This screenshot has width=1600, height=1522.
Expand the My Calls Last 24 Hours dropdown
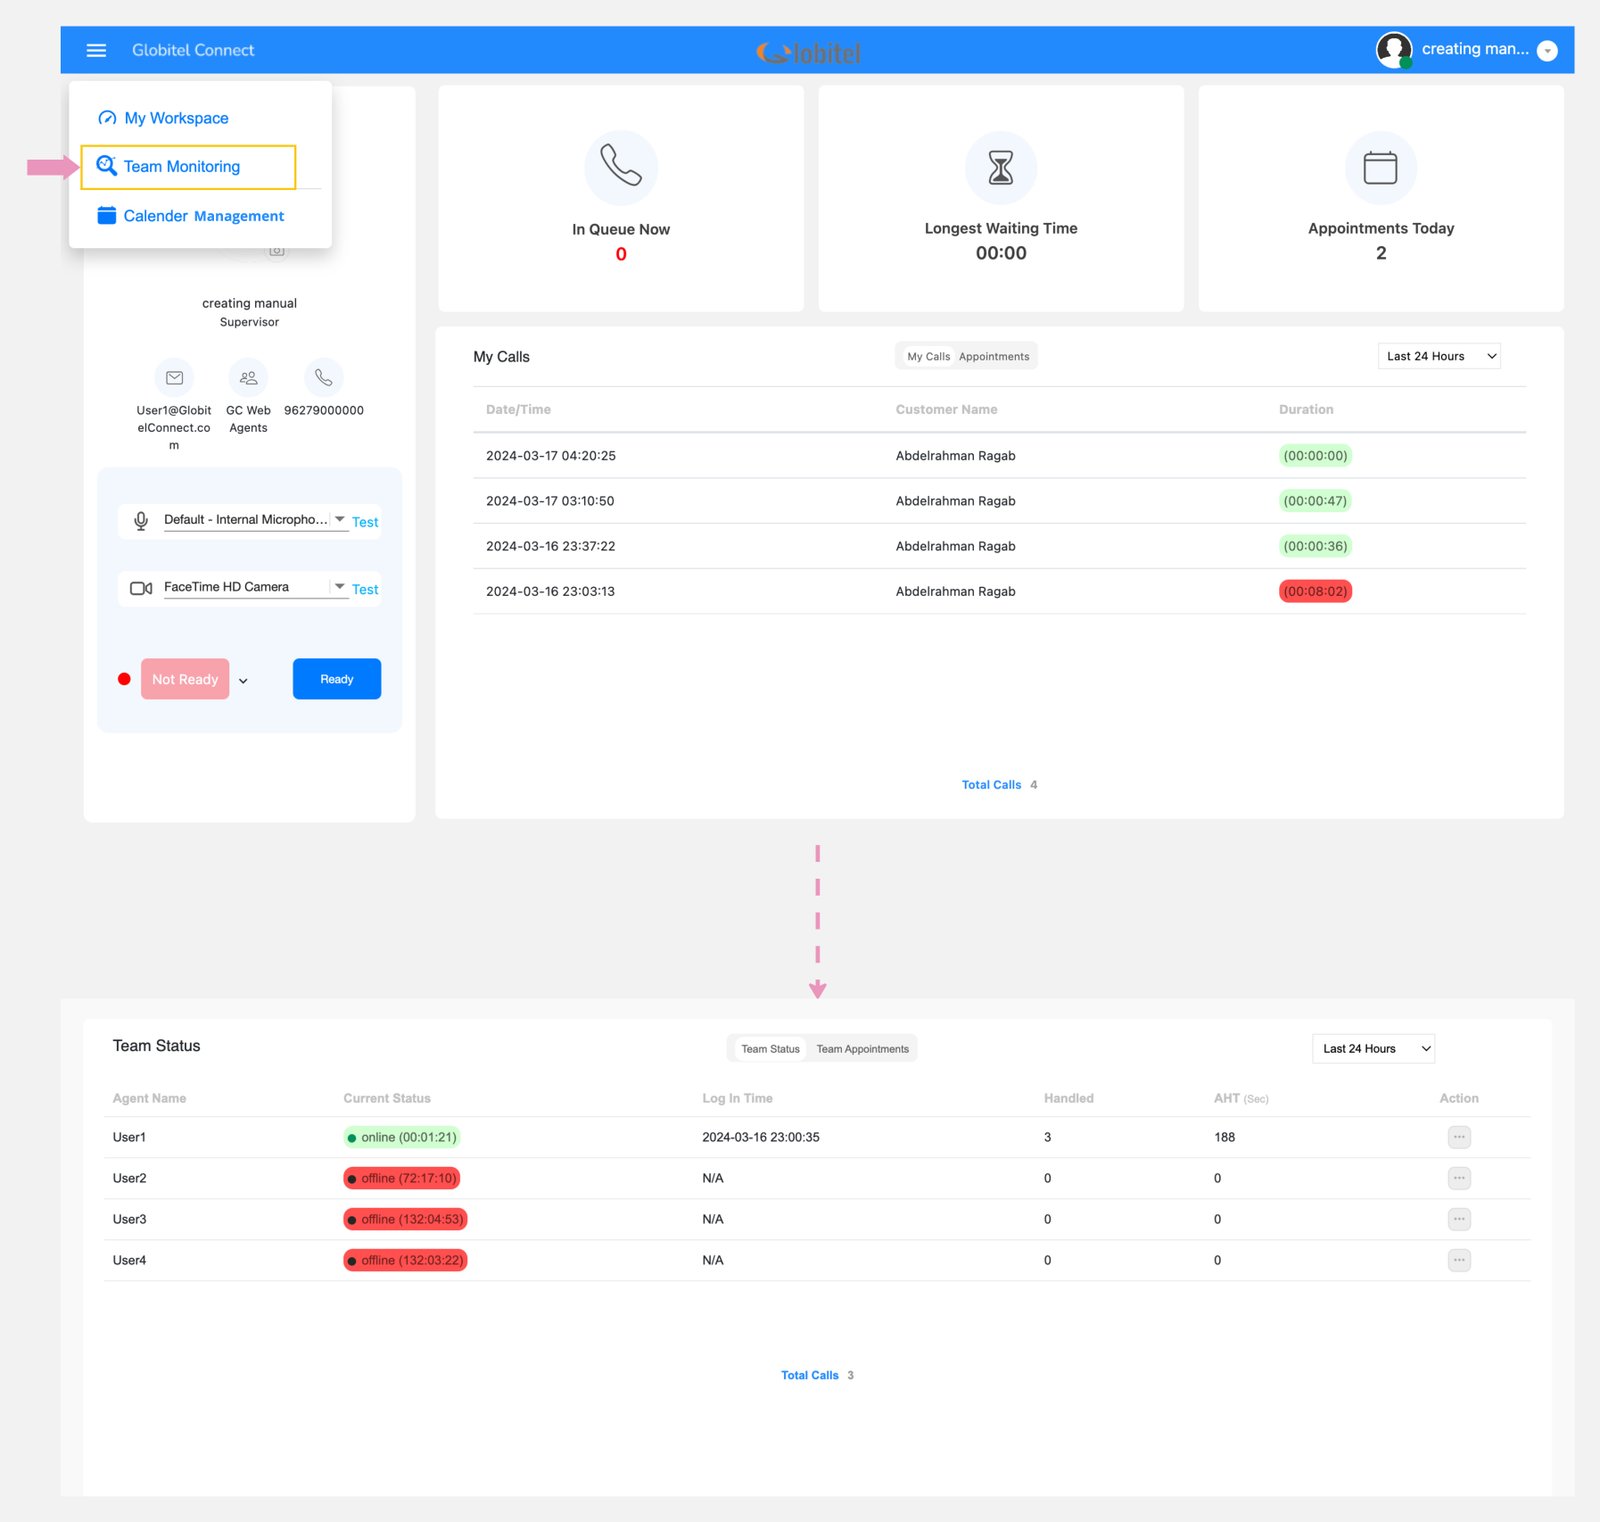click(1439, 357)
